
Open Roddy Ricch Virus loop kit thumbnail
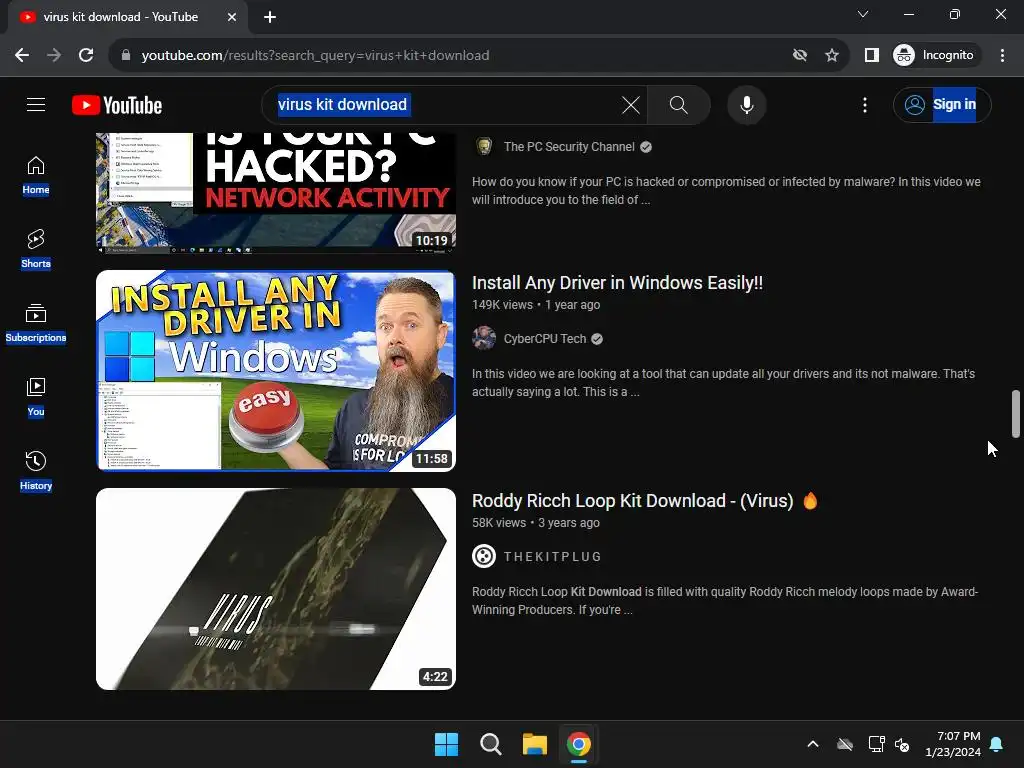pyautogui.click(x=276, y=588)
